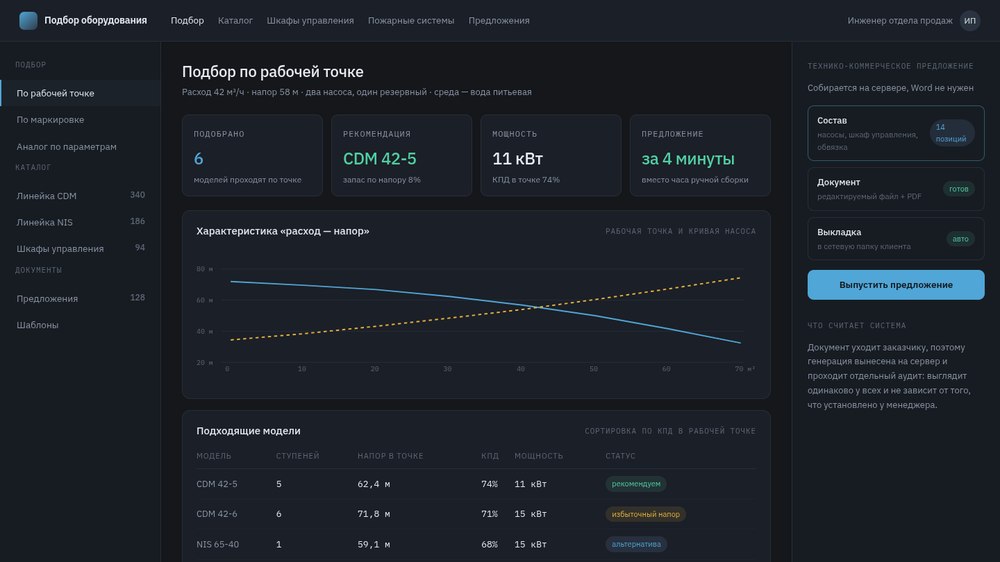Open Предложения in the top navigation
Screen dimensions: 1000x562
tap(499, 20)
